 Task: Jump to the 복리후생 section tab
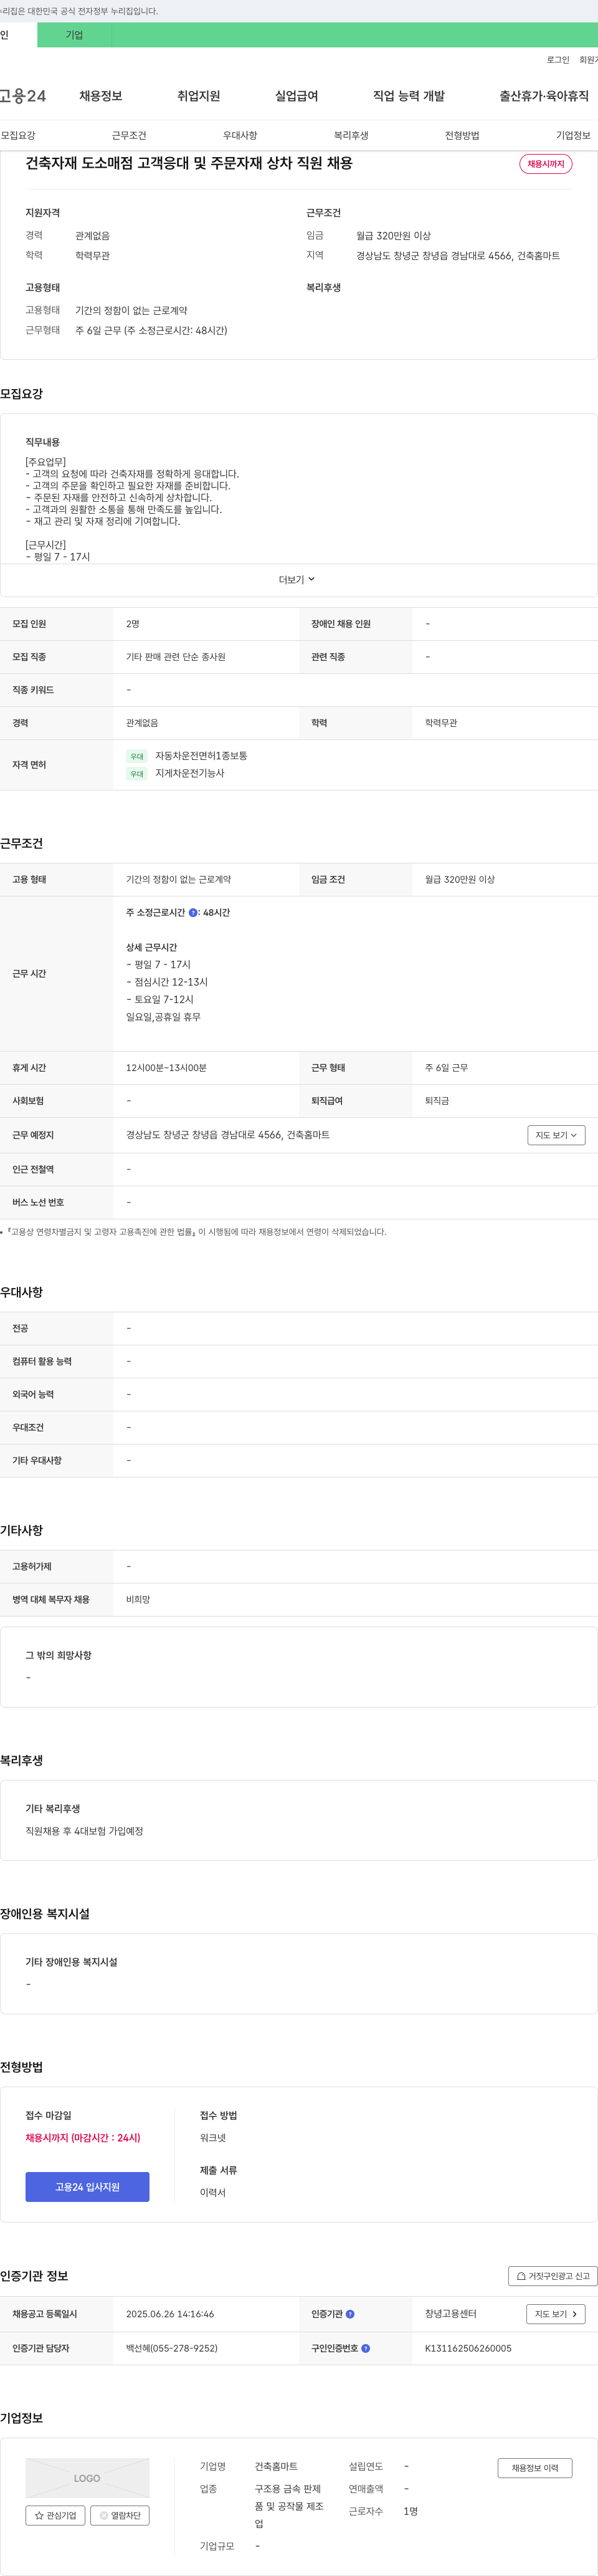(x=351, y=135)
